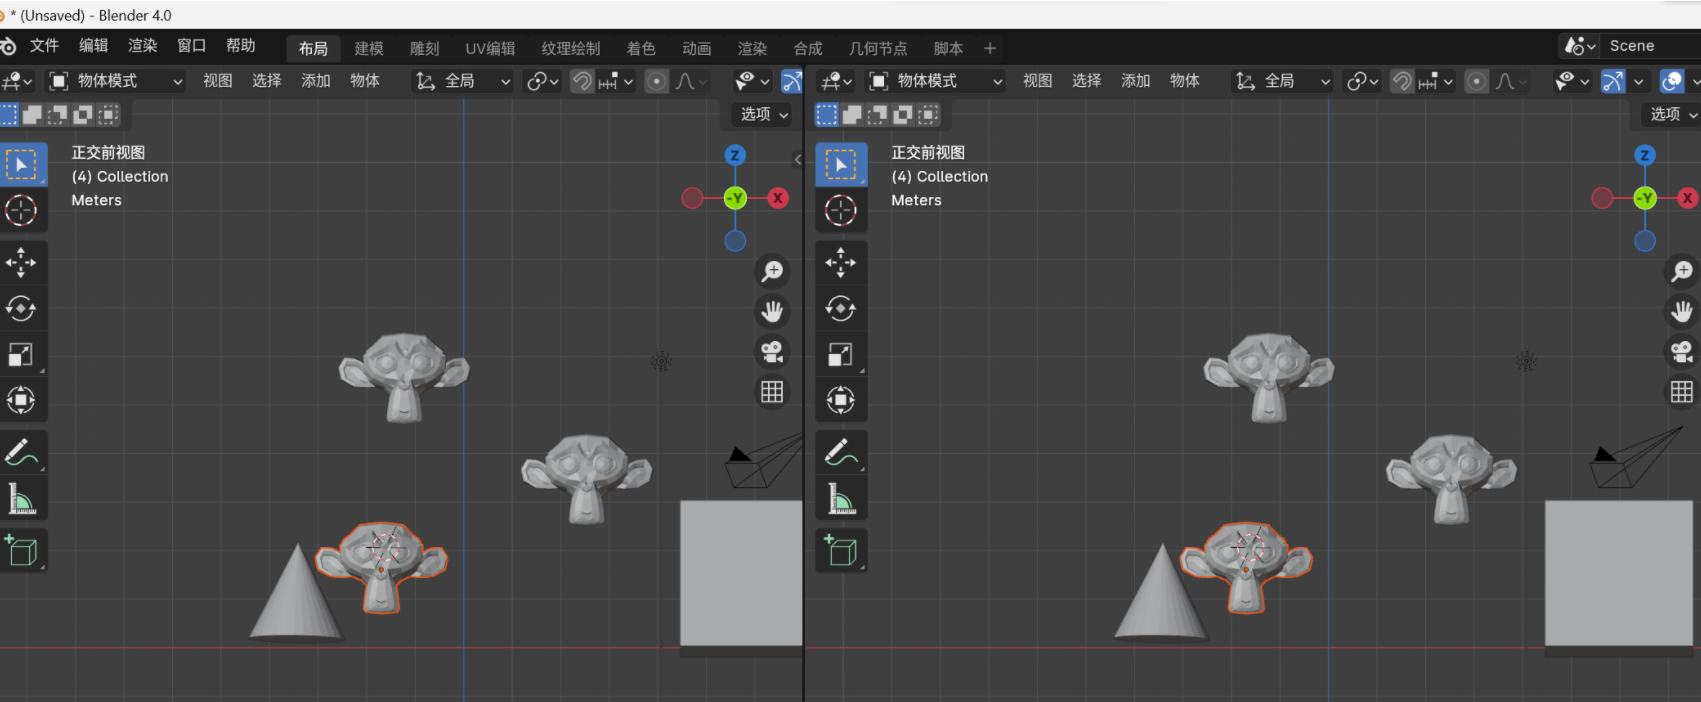Toggle proportional editing in right viewport header
This screenshot has width=1701, height=702.
pos(1476,81)
